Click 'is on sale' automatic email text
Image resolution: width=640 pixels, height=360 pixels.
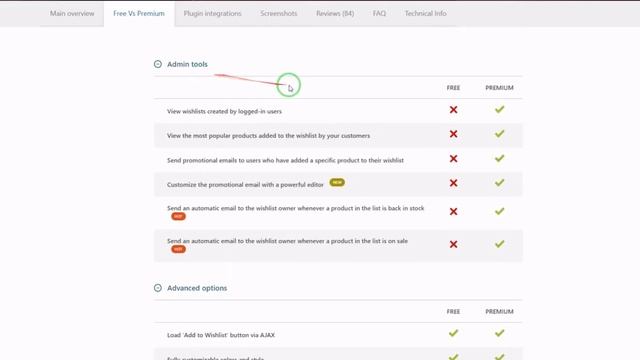coord(287,241)
